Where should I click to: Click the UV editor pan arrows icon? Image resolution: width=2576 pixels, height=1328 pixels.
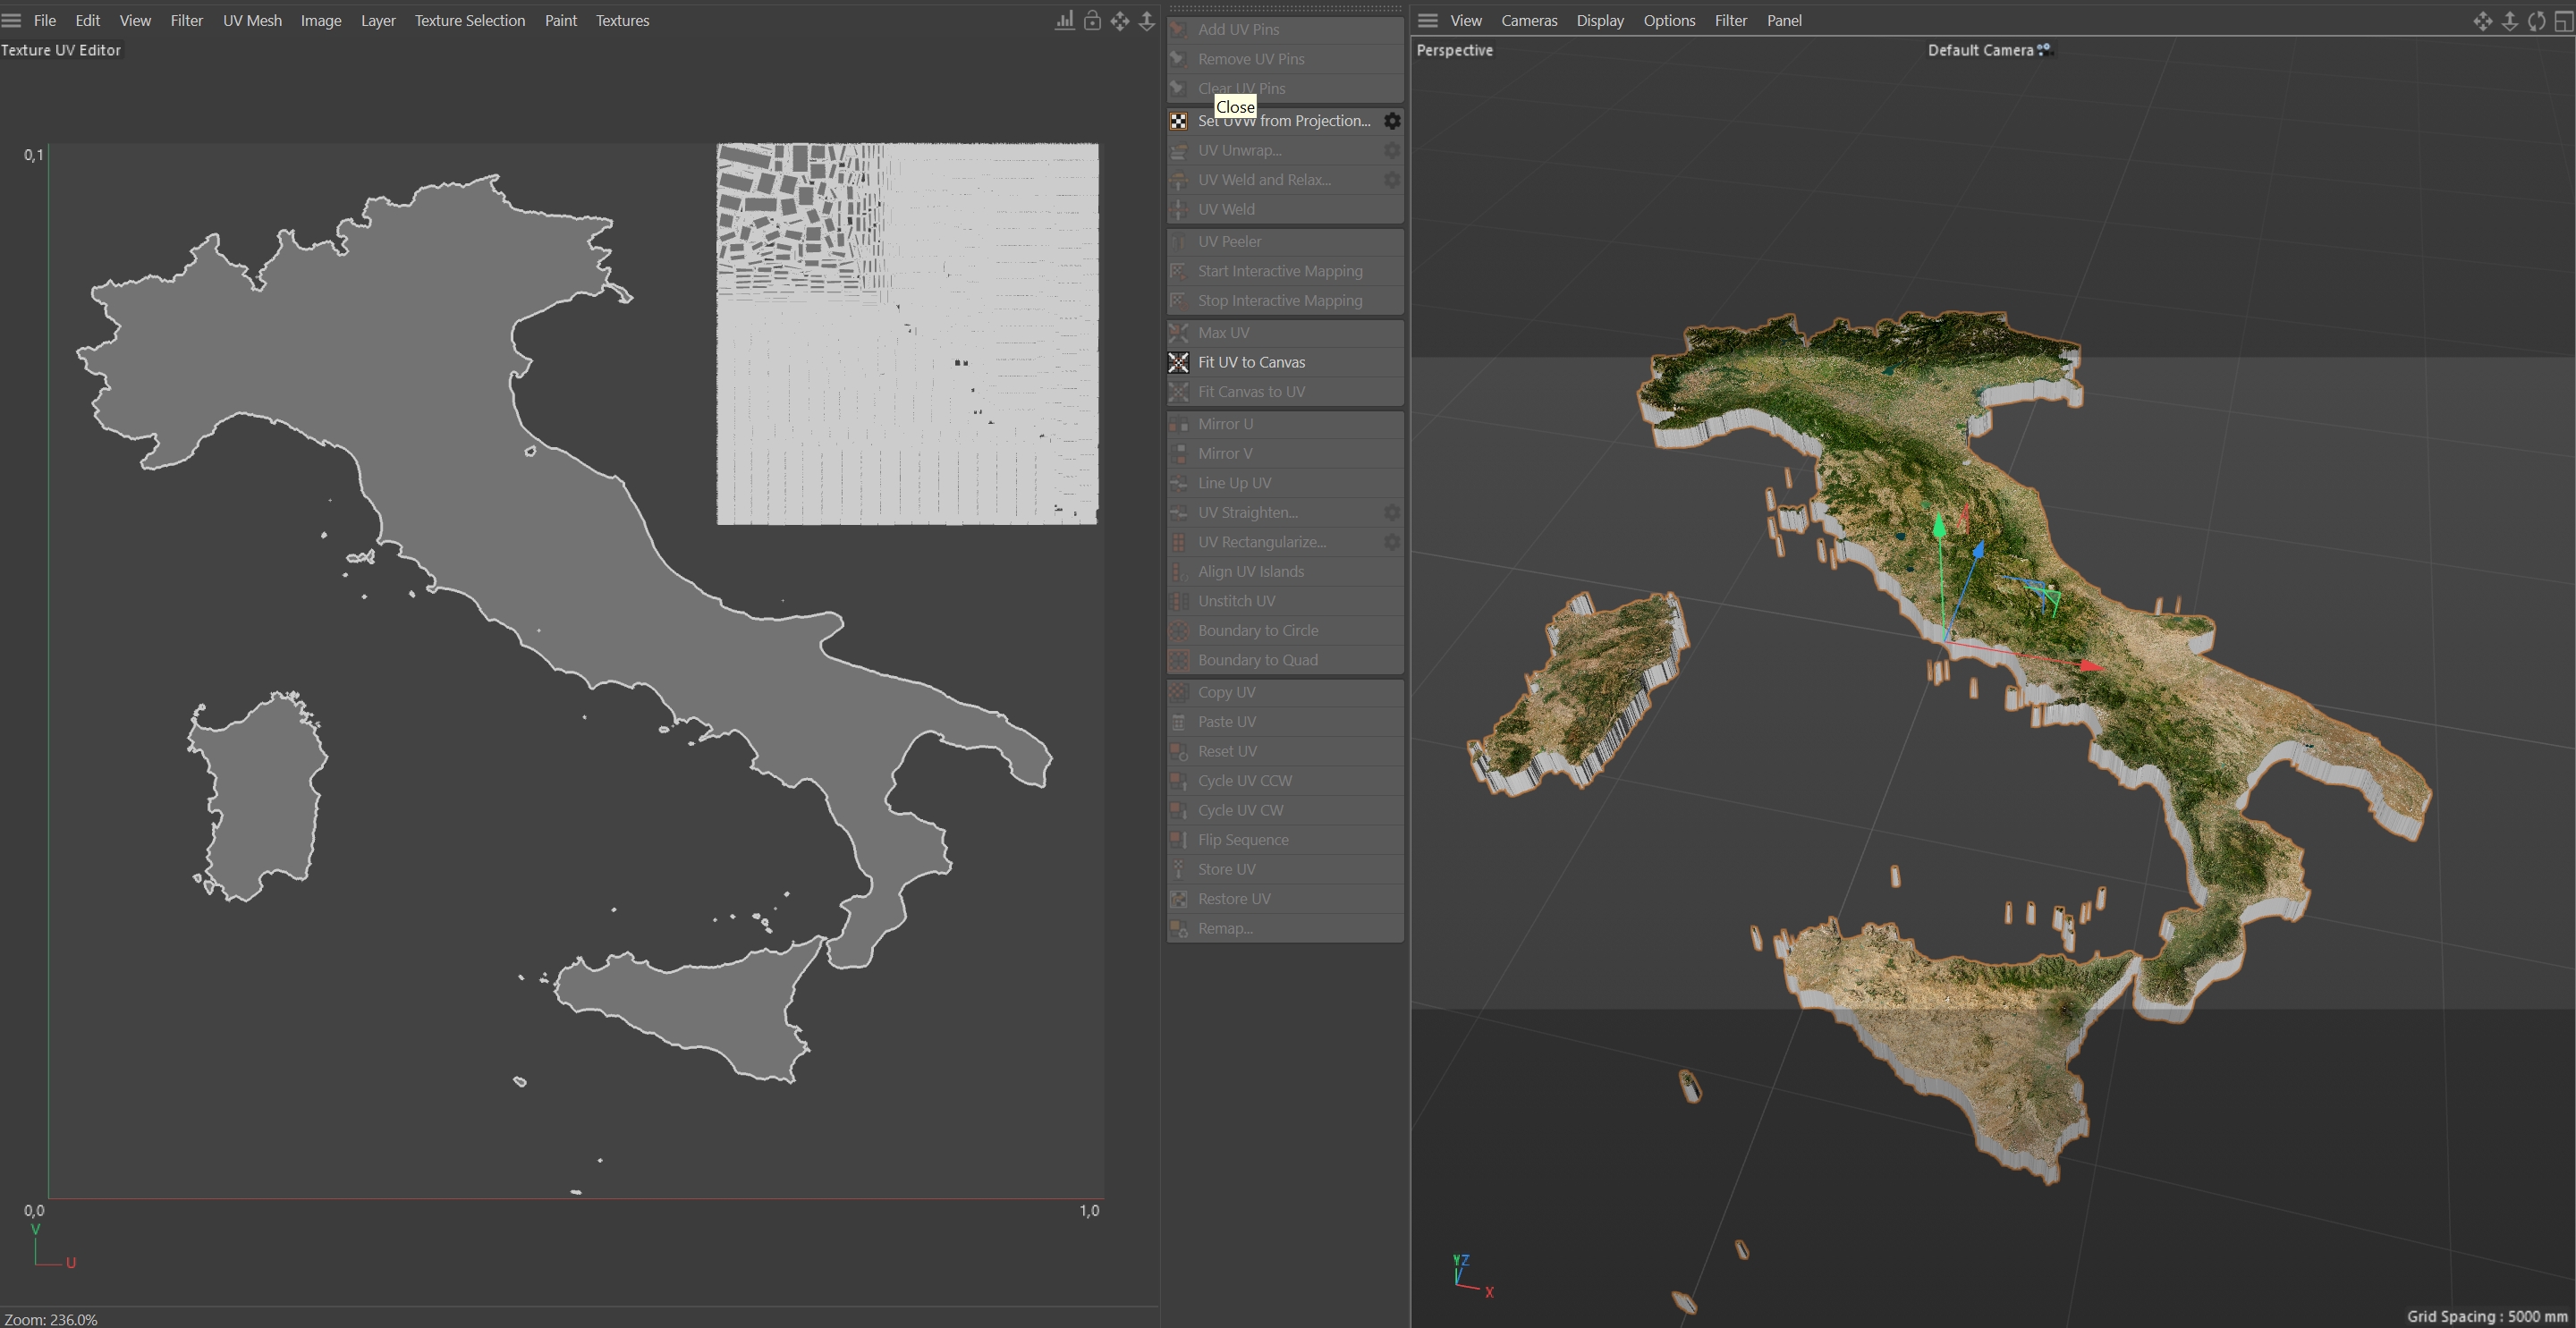tap(1120, 21)
